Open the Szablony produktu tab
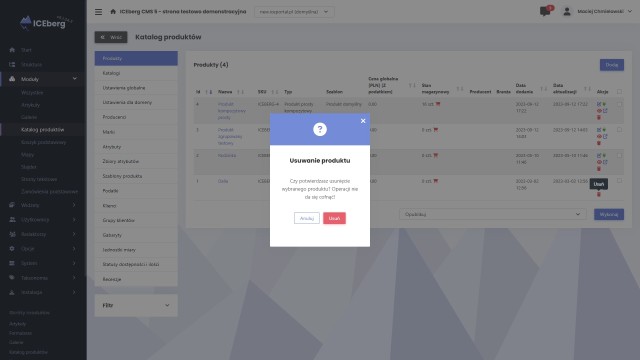The image size is (640, 360). click(136, 176)
